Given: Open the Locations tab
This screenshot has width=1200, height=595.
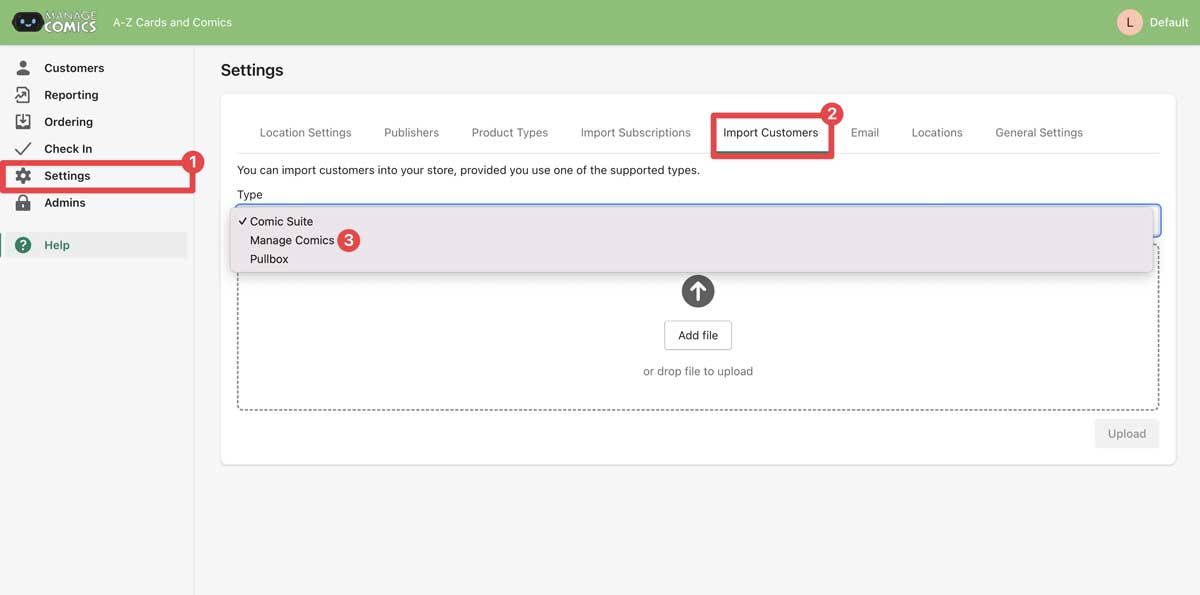Looking at the screenshot, I should click(x=937, y=132).
